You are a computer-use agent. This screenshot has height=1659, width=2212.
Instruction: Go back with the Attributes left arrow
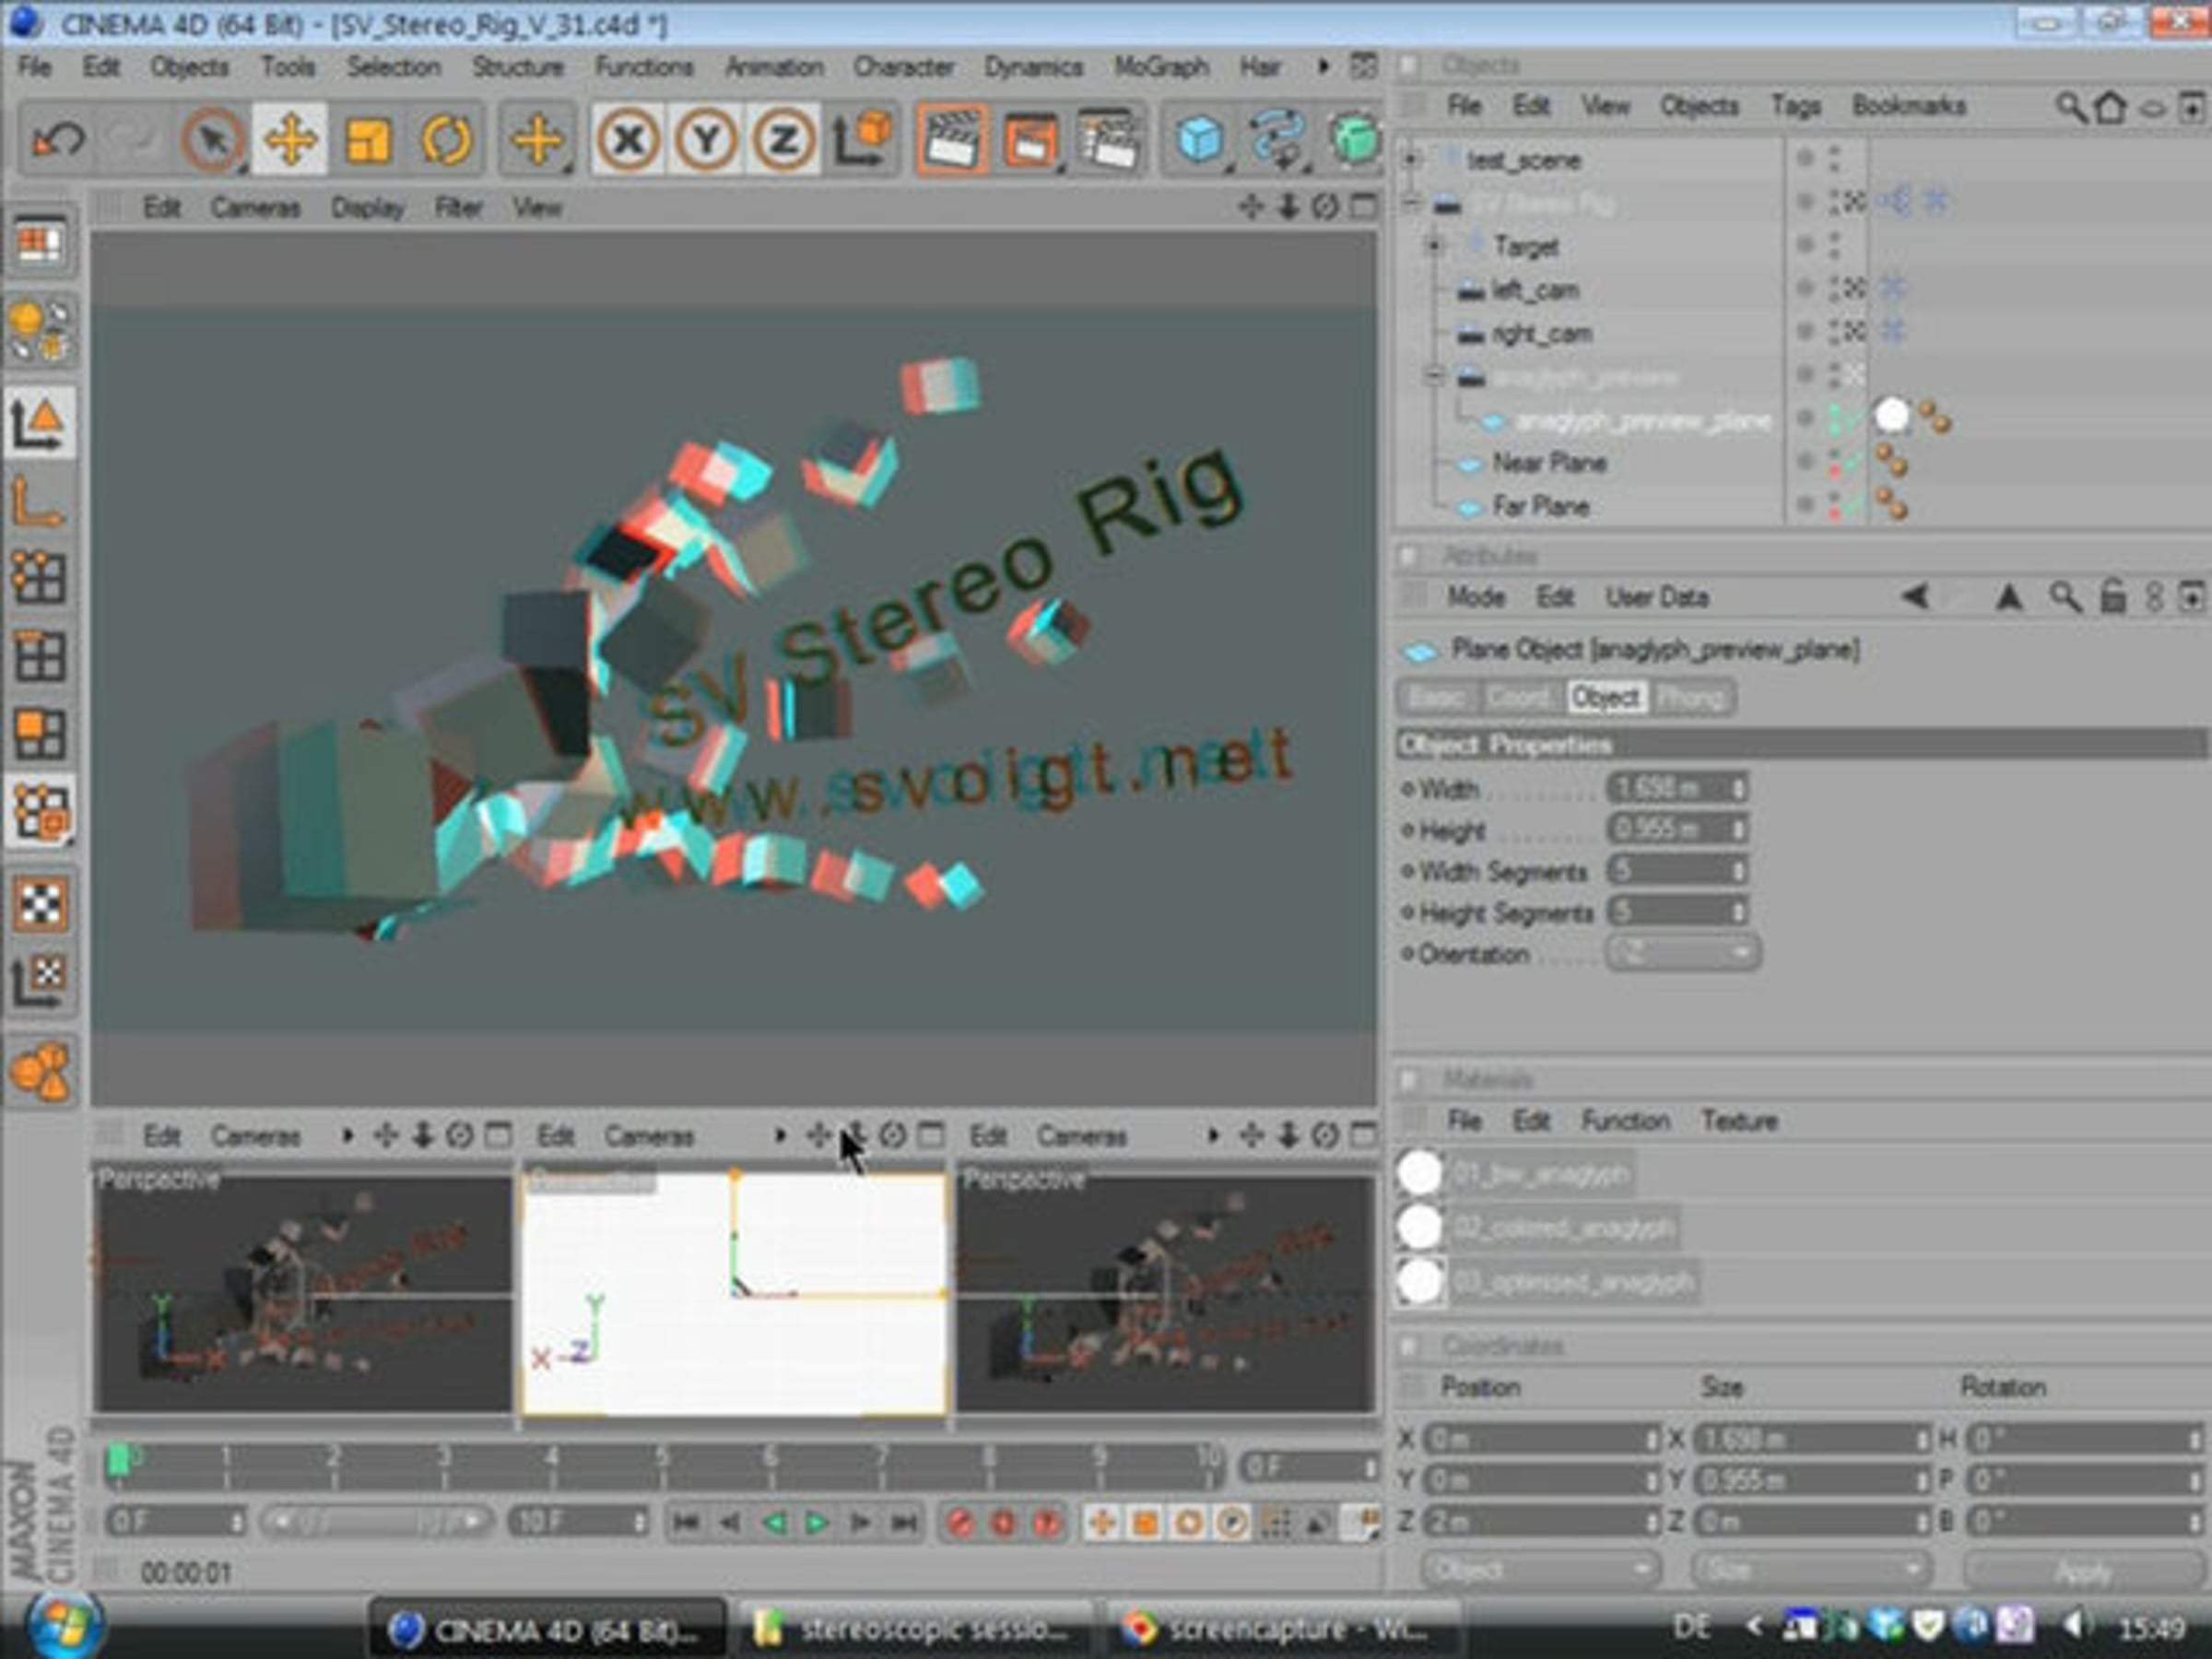click(x=1914, y=597)
